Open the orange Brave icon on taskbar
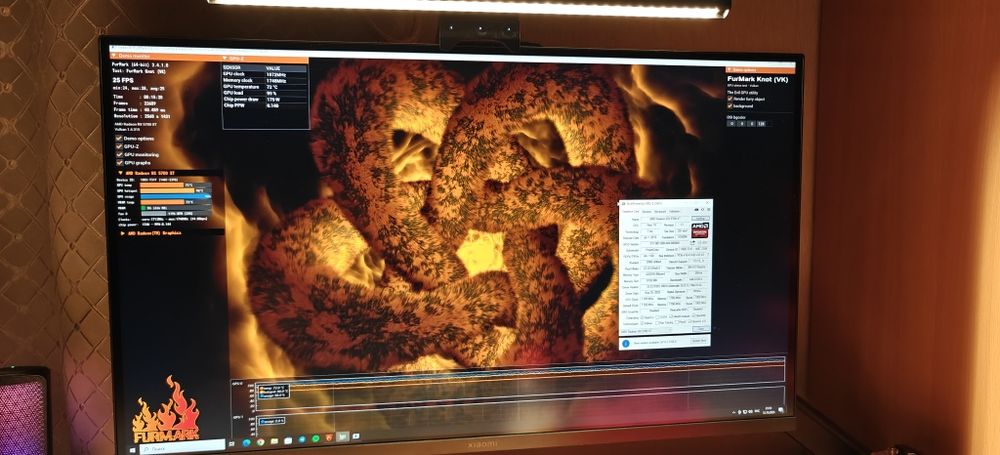Image resolution: width=1000 pixels, height=455 pixels. 329,438
